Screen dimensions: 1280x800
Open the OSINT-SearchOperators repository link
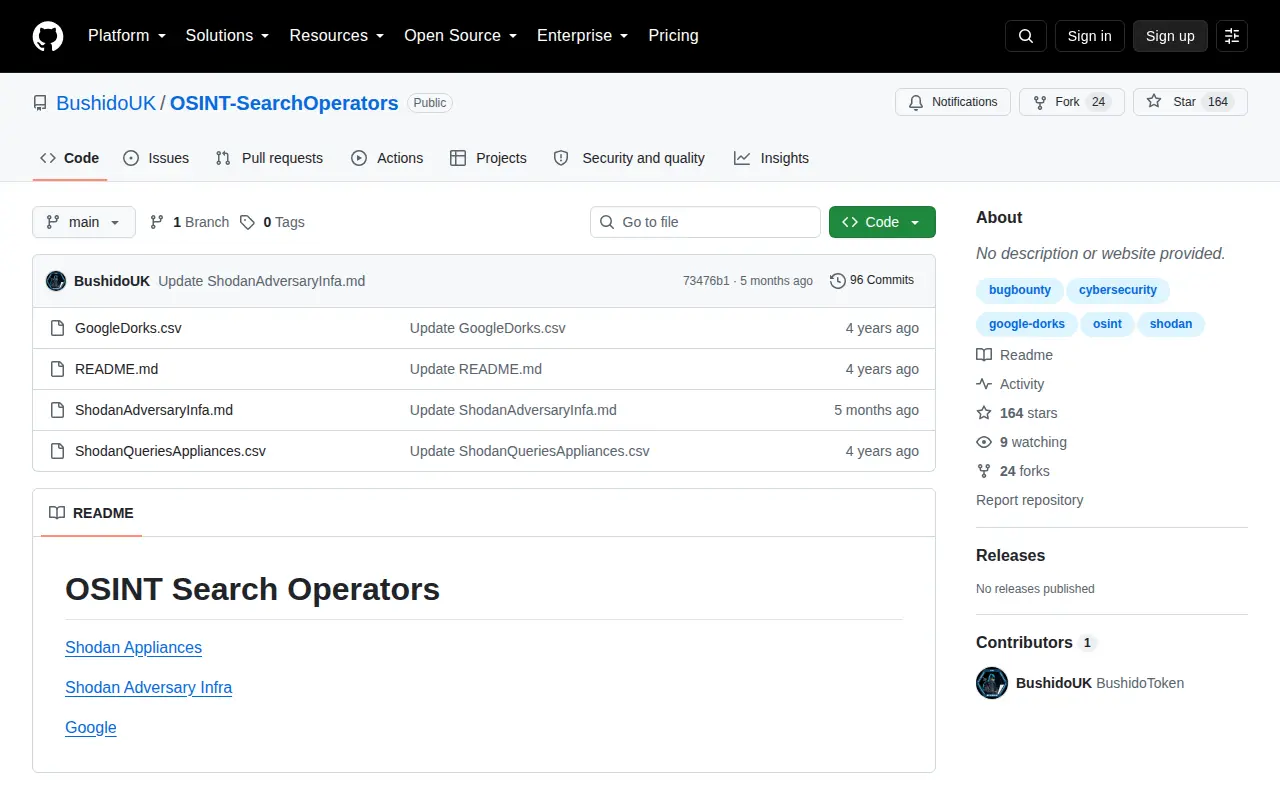(284, 103)
